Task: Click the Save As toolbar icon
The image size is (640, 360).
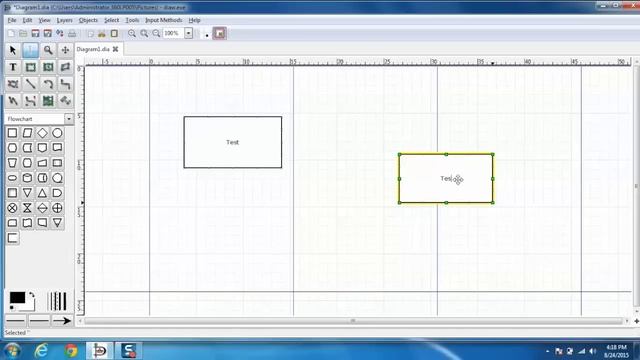Action: pyautogui.click(x=48, y=33)
